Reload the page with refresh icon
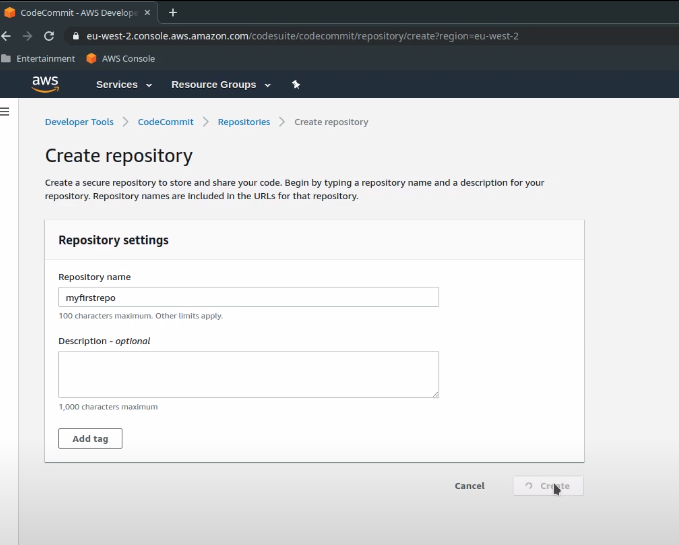The height and width of the screenshot is (545, 679). [49, 36]
